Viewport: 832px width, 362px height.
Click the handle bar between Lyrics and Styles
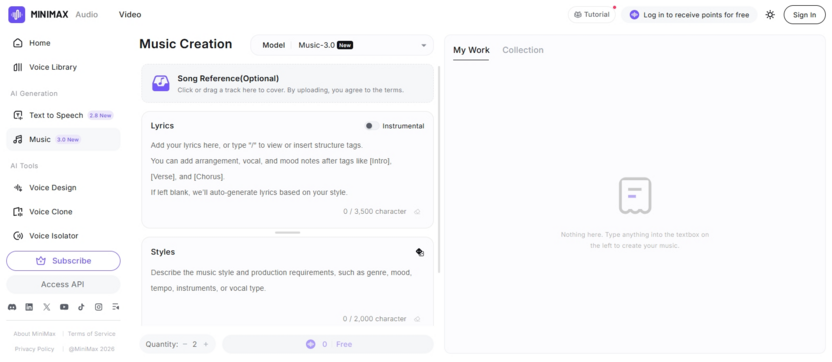pyautogui.click(x=288, y=232)
